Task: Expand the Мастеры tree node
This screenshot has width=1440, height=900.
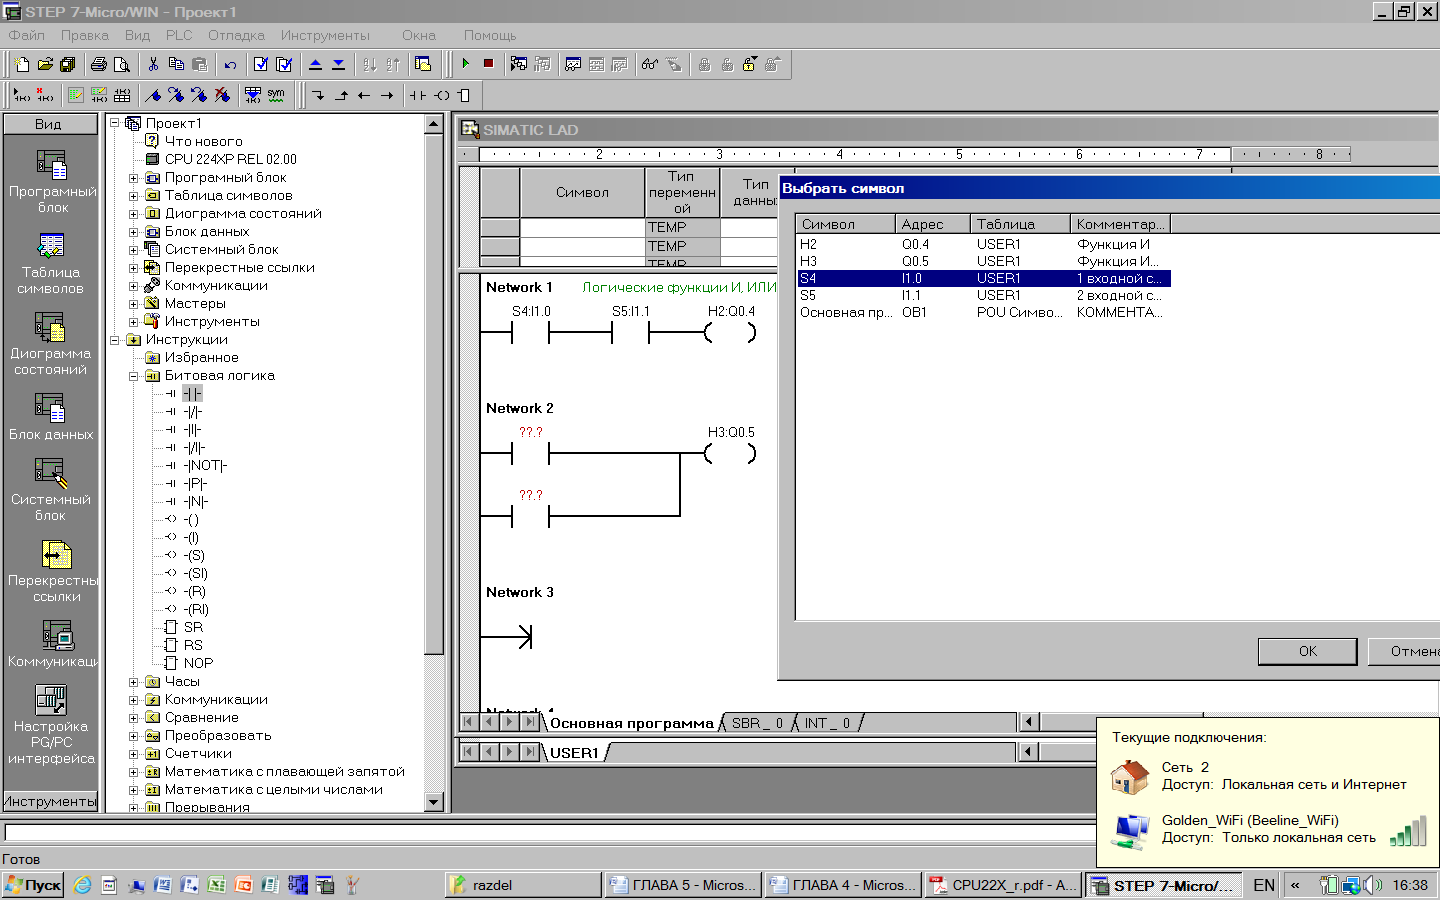Action: tap(133, 304)
